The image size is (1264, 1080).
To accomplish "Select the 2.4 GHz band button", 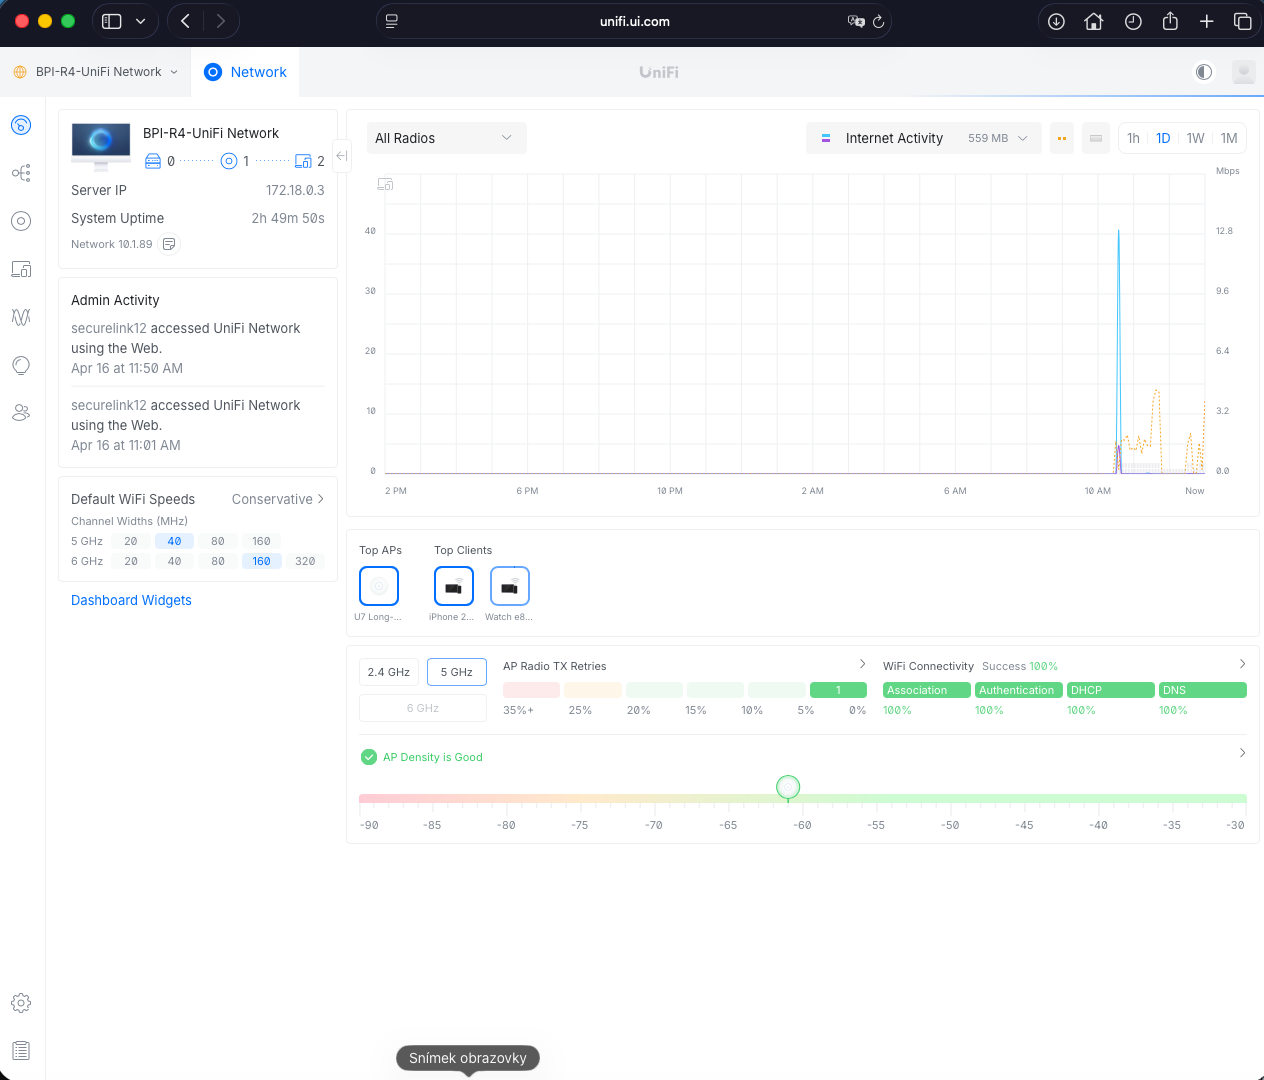I will point(388,672).
